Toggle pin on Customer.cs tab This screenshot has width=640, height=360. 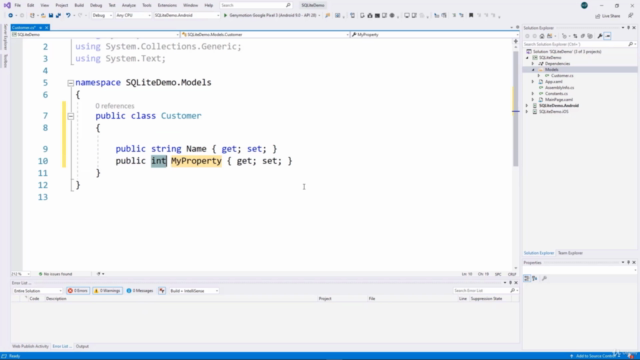[x=41, y=27]
